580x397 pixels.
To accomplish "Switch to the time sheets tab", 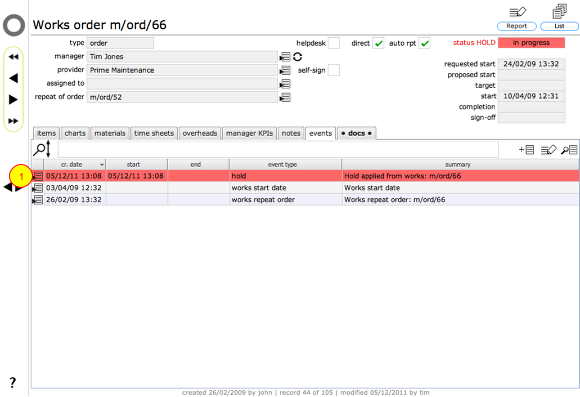I will [154, 133].
